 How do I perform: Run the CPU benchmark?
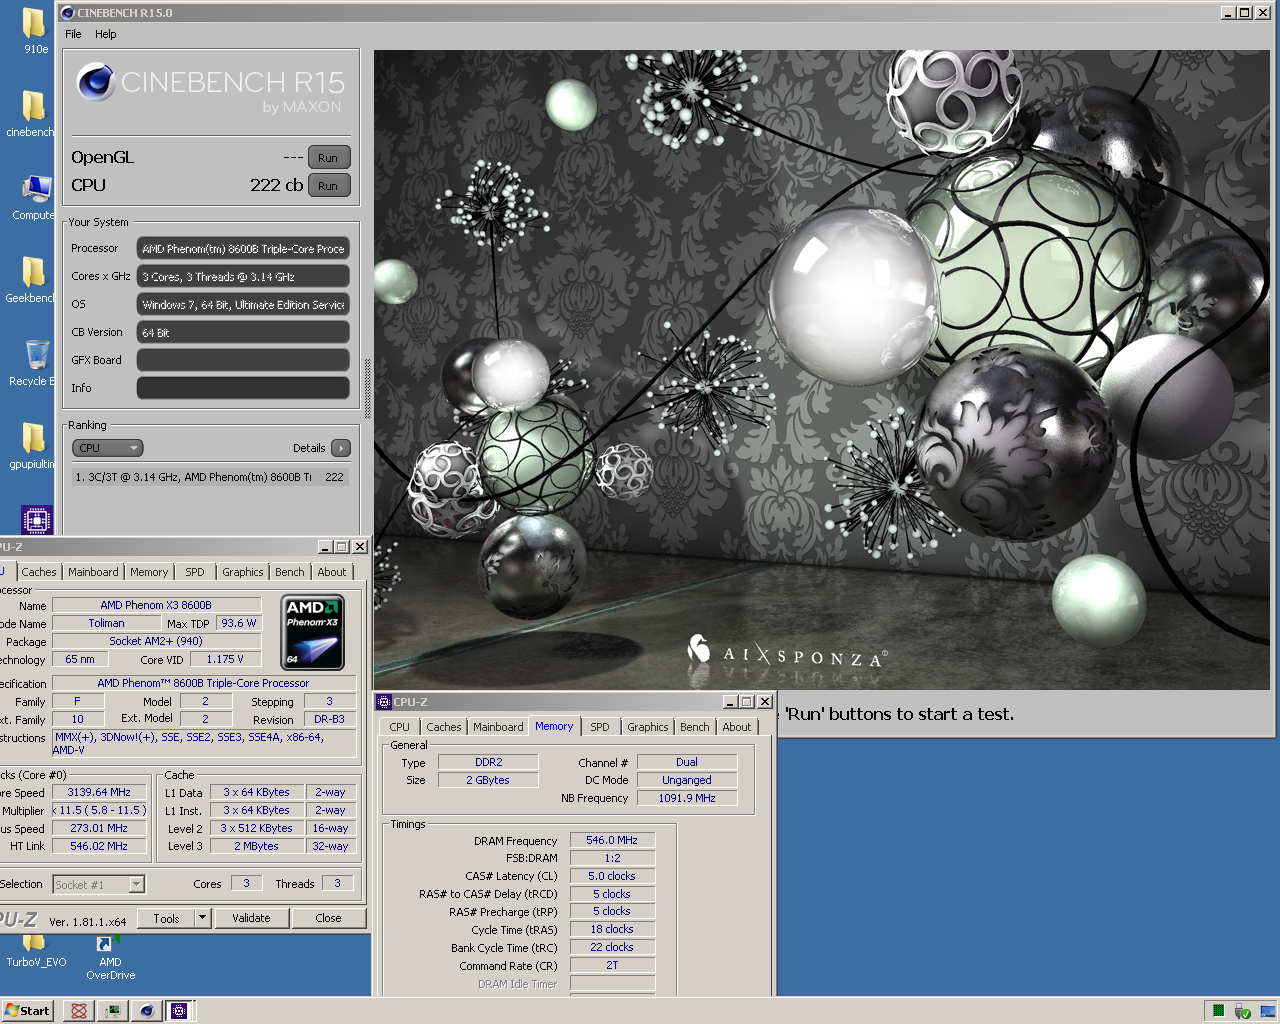pyautogui.click(x=329, y=186)
